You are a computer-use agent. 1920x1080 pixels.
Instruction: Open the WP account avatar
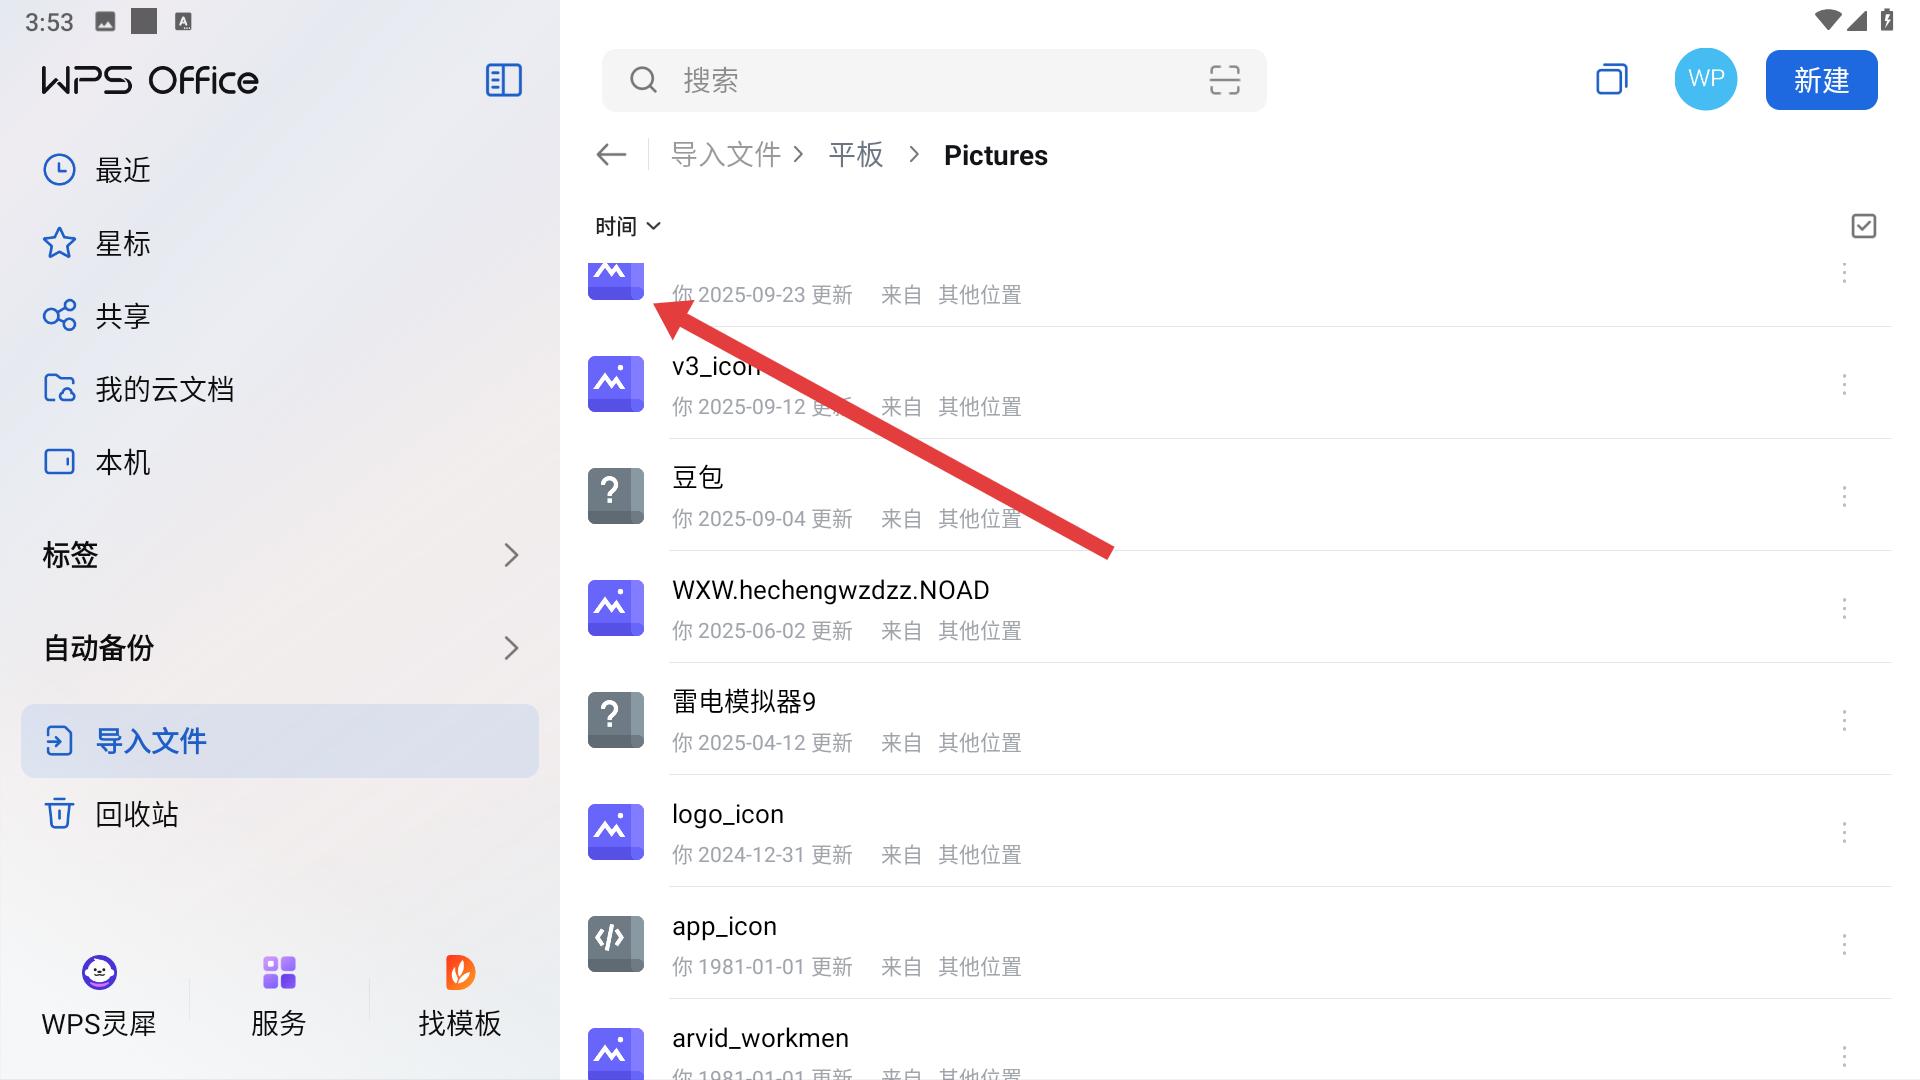click(x=1705, y=80)
